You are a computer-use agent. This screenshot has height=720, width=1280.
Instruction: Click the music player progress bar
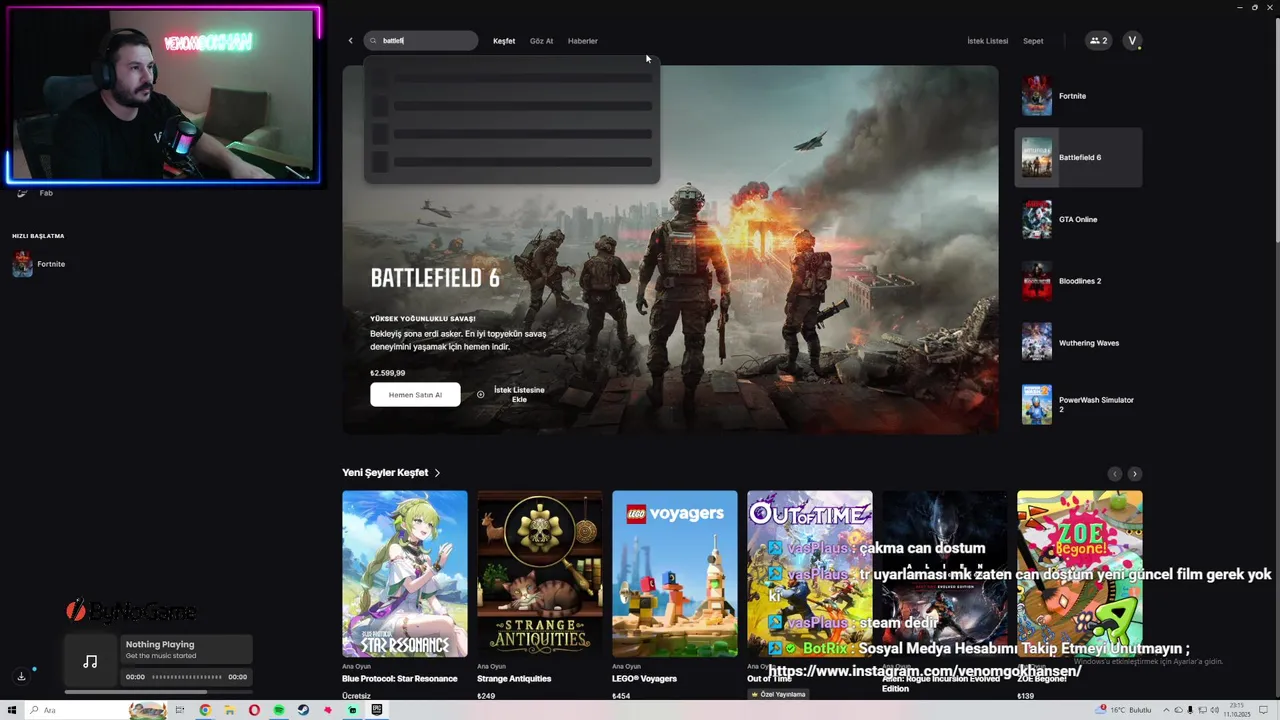185,677
